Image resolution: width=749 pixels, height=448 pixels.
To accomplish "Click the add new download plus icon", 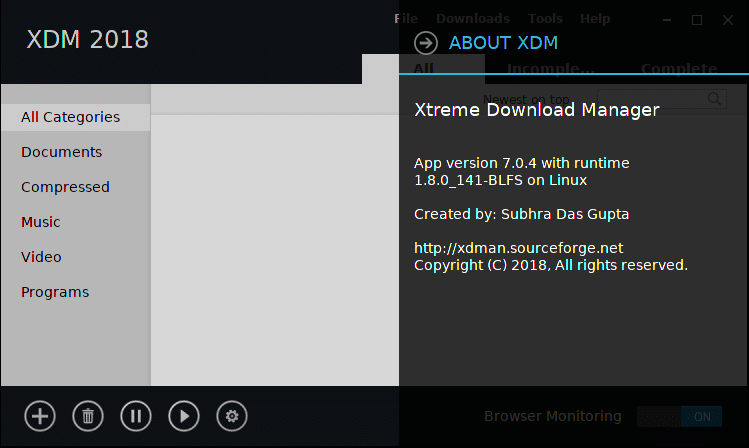I will coord(40,416).
